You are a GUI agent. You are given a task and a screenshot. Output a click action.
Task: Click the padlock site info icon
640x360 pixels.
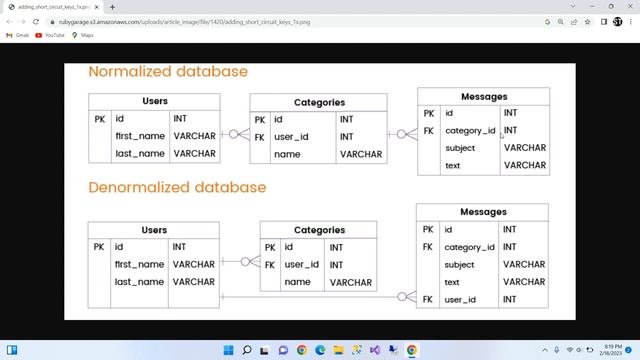point(52,22)
